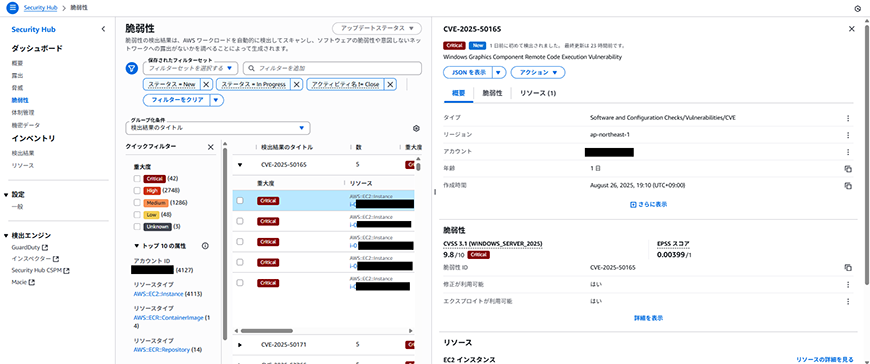The image size is (870, 364).
Task: Open アップデートステータス dropdown
Action: 377,28
